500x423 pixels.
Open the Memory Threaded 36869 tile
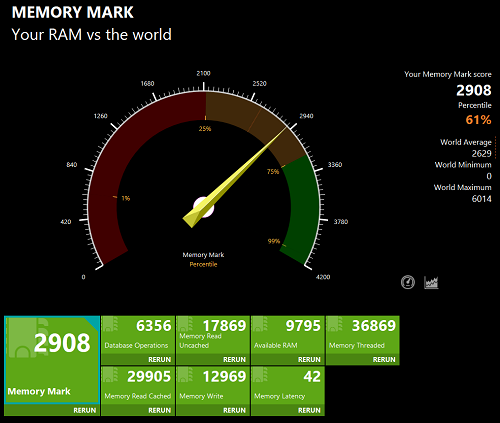pos(363,335)
